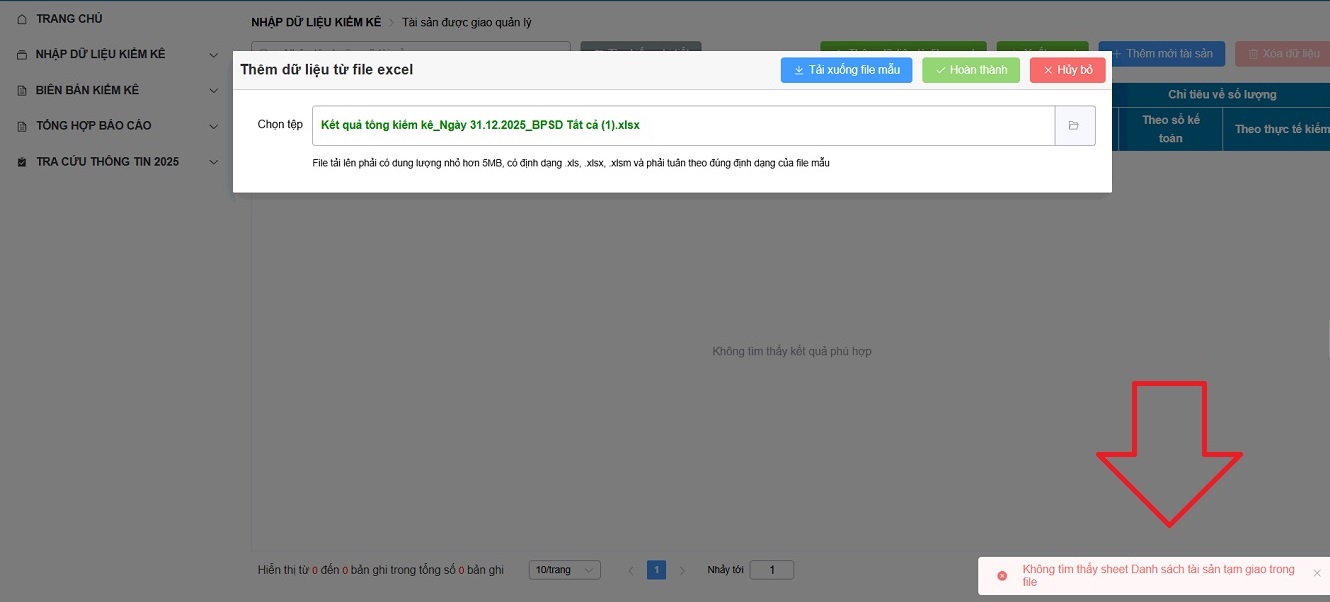Open the 10/trang page size dropdown

[x=564, y=570]
